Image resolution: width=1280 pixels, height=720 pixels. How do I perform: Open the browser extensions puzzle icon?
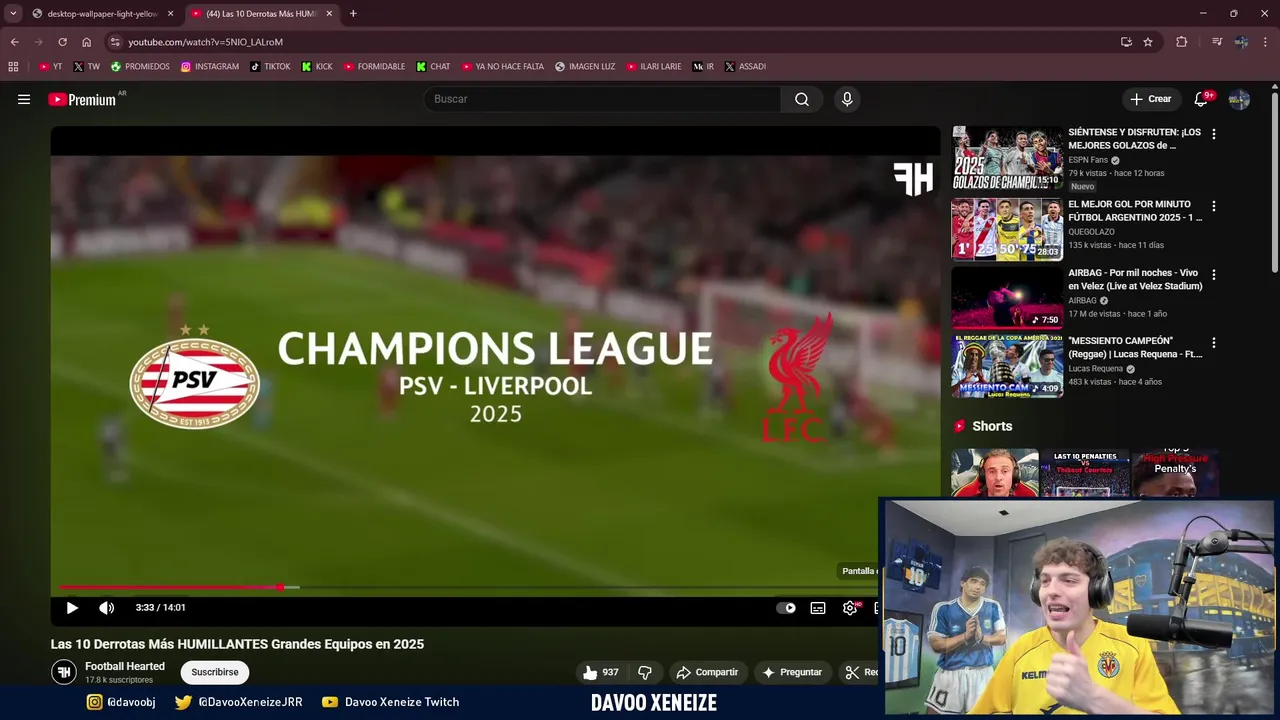point(1182,42)
